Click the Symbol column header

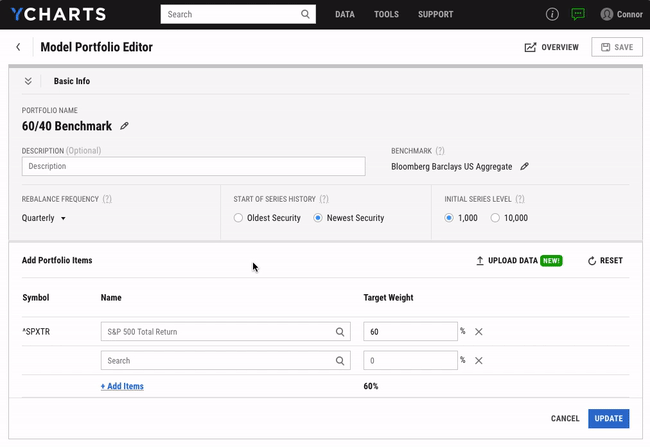pyautogui.click(x=36, y=298)
